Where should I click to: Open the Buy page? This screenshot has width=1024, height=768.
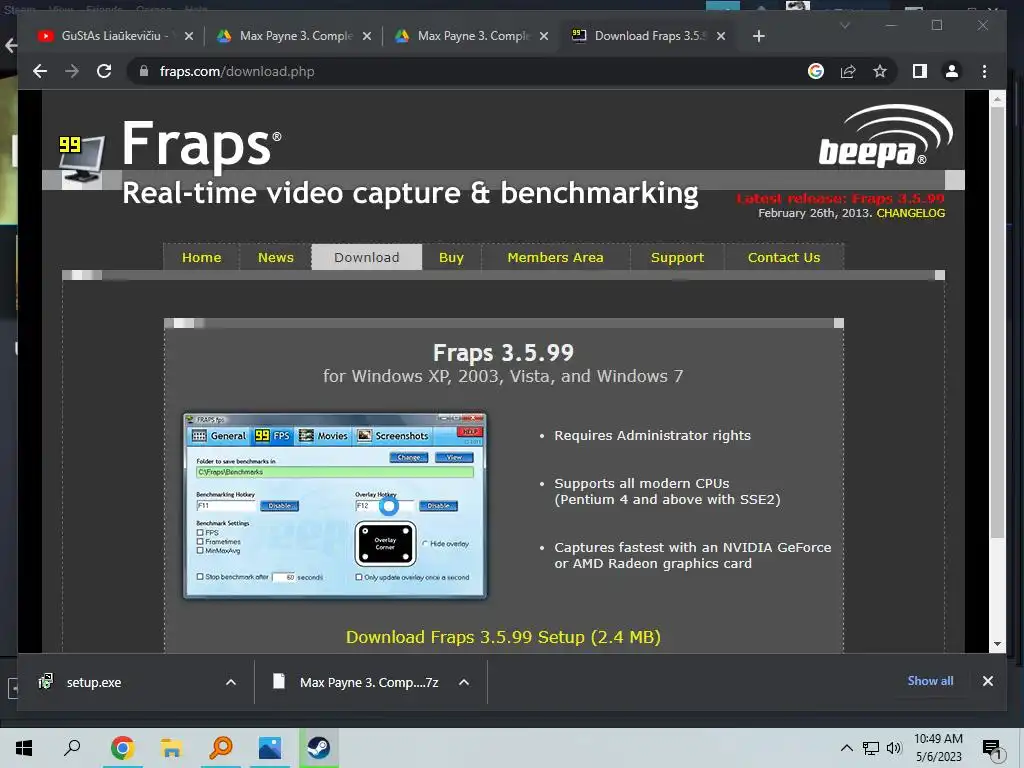click(x=451, y=257)
